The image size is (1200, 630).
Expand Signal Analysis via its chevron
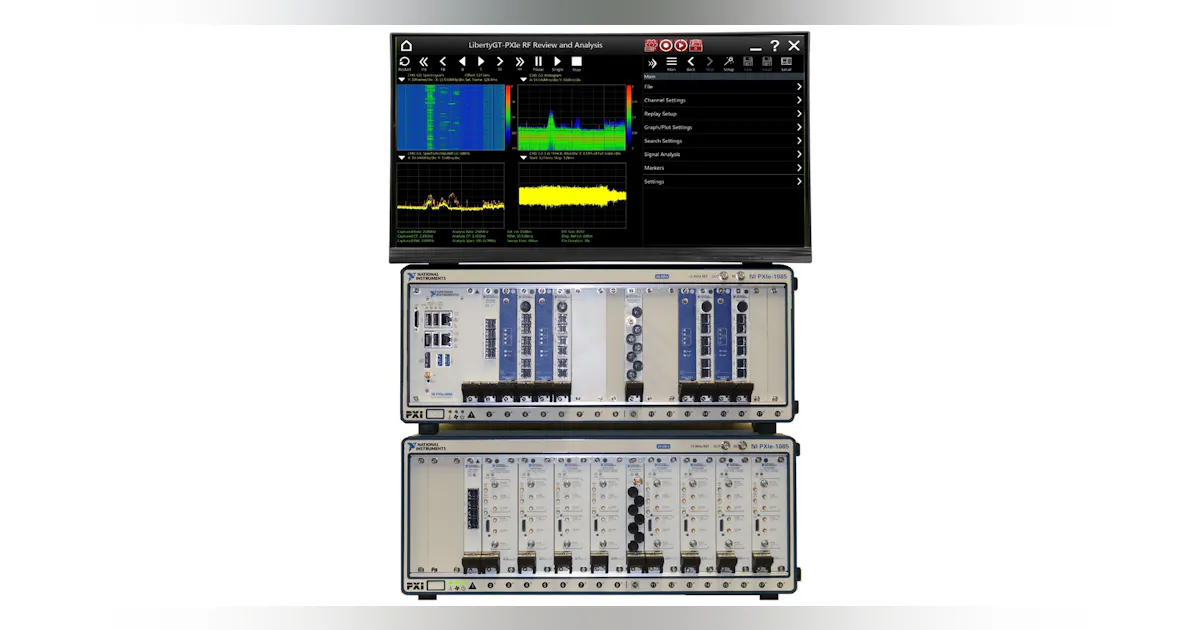point(799,154)
